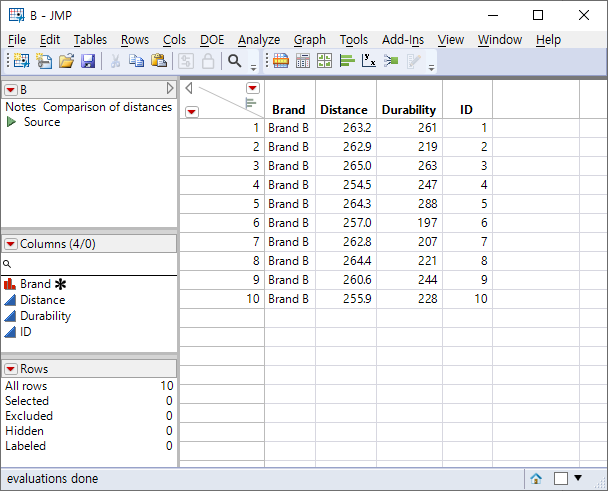Open the File menu
Image resolution: width=608 pixels, height=491 pixels.
pyautogui.click(x=17, y=40)
